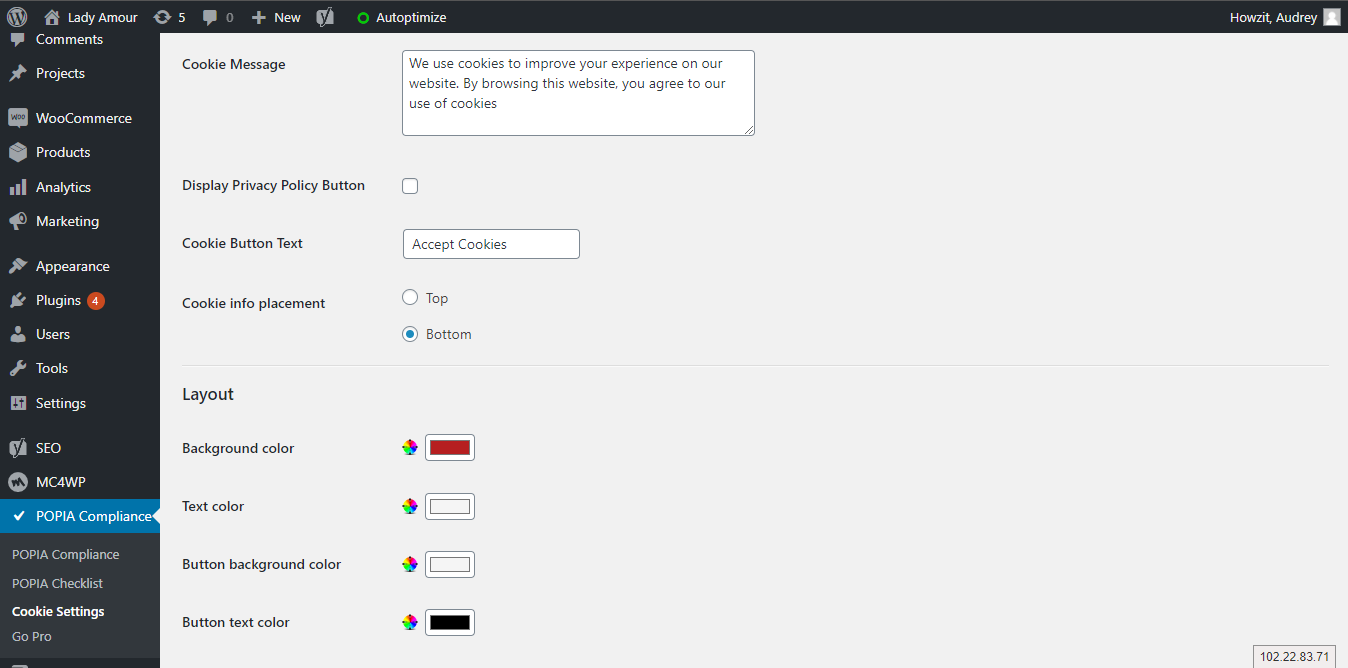Go to POPIA Compliance submenu link
The image size is (1348, 668).
click(x=65, y=554)
